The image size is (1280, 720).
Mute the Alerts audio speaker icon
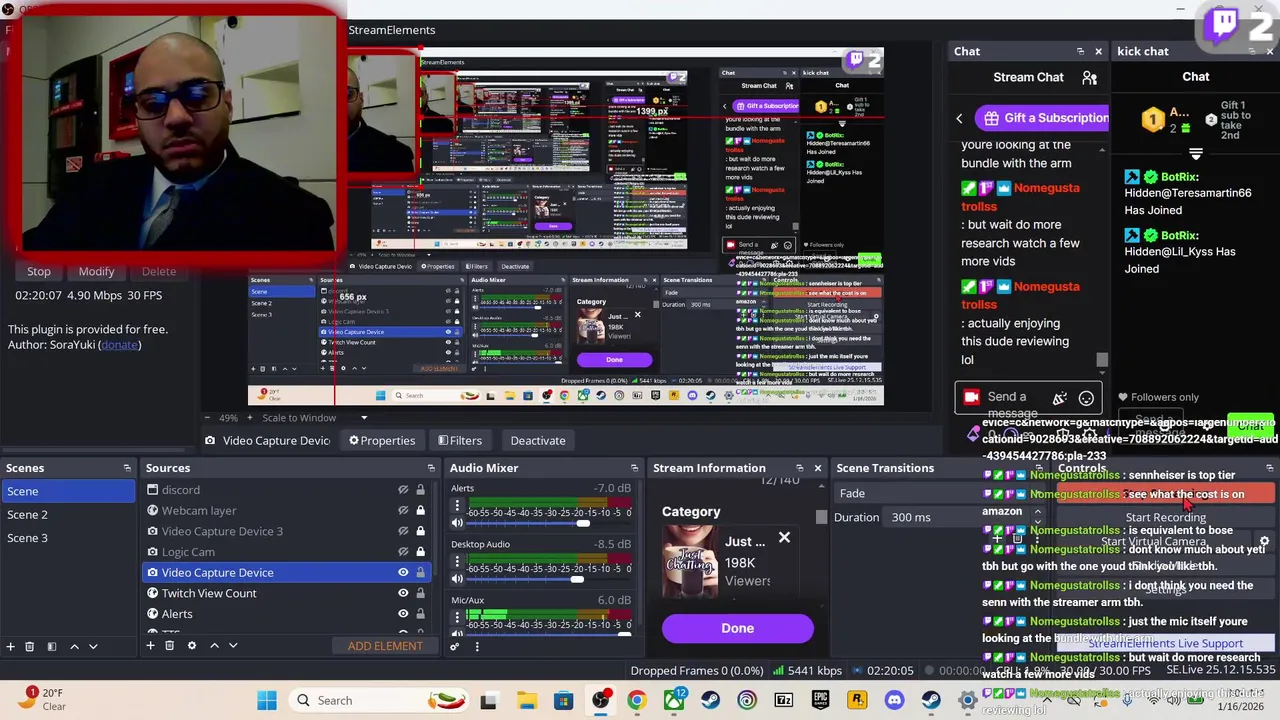click(x=457, y=523)
